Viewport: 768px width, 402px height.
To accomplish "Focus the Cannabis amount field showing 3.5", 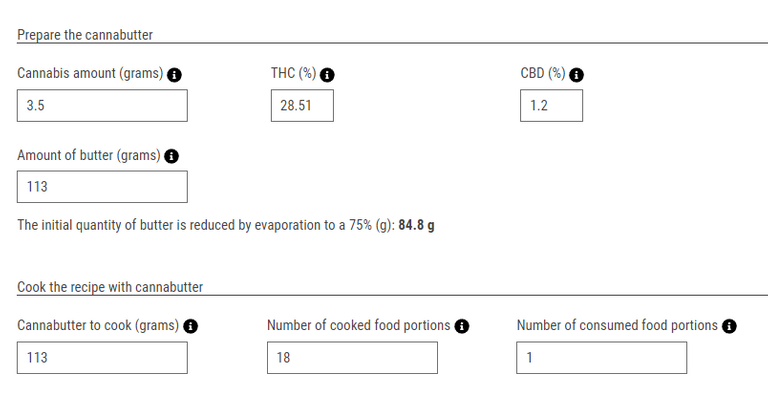I will [x=102, y=105].
